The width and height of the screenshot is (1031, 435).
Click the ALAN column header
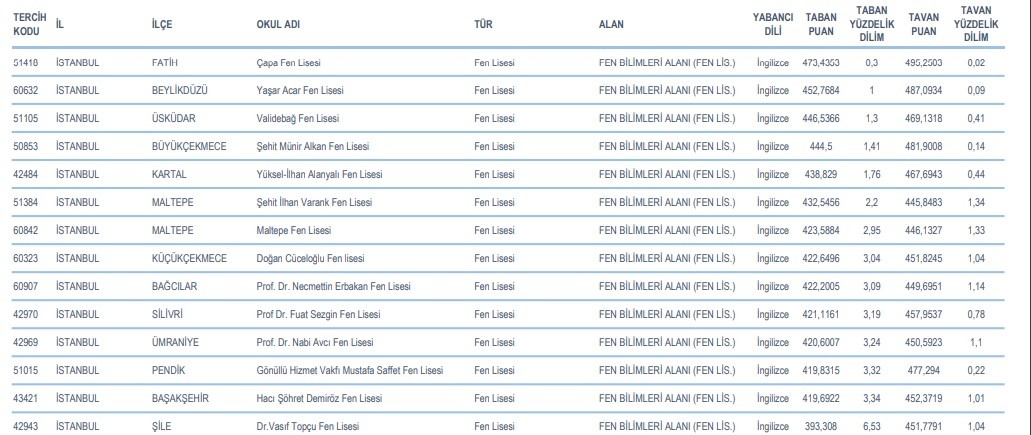coord(612,25)
